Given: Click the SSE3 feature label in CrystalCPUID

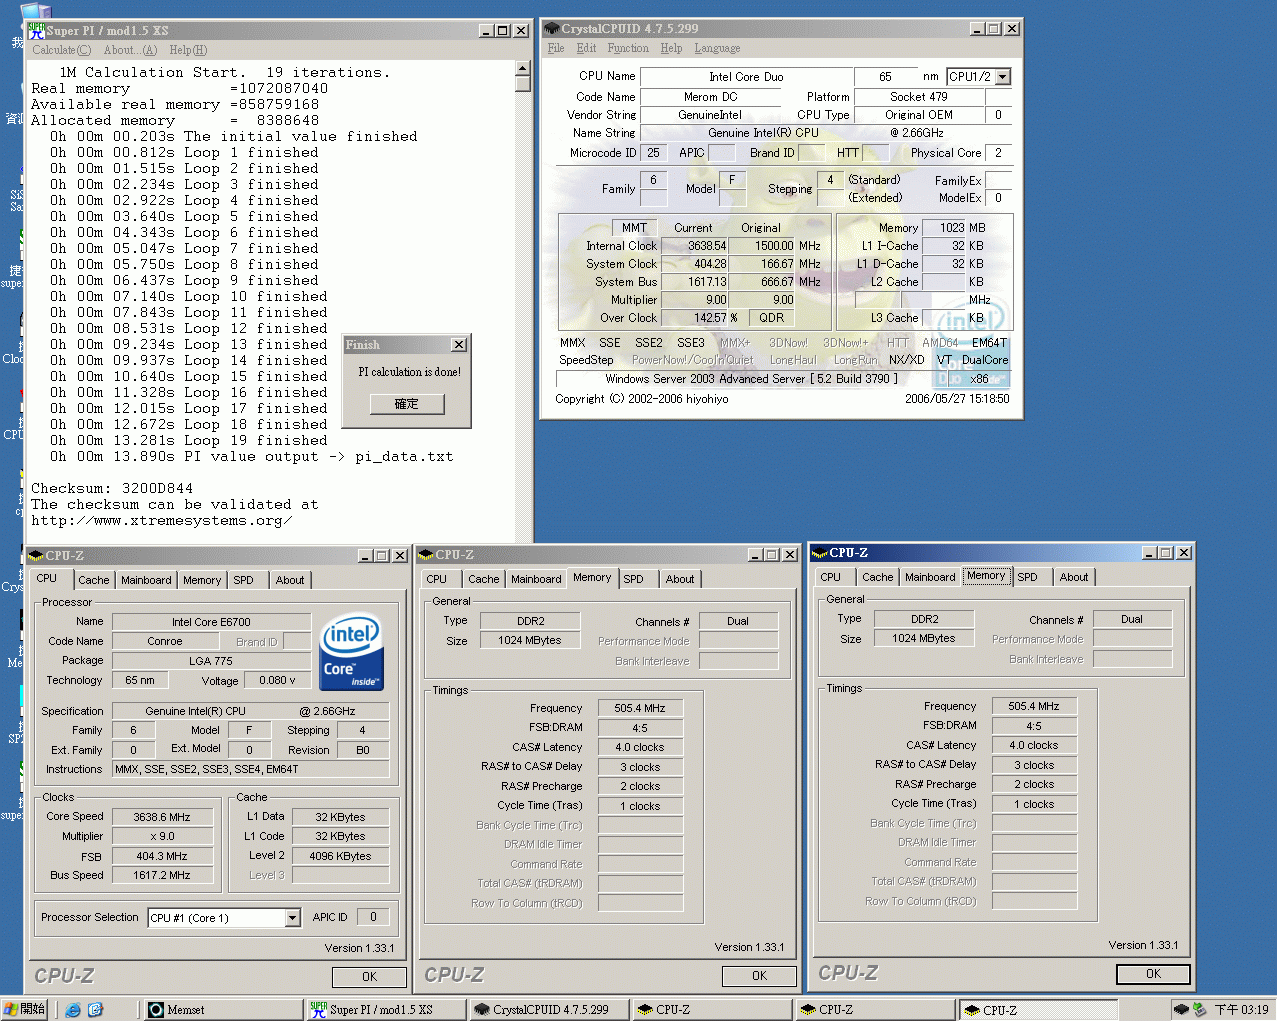Looking at the screenshot, I should click(691, 343).
